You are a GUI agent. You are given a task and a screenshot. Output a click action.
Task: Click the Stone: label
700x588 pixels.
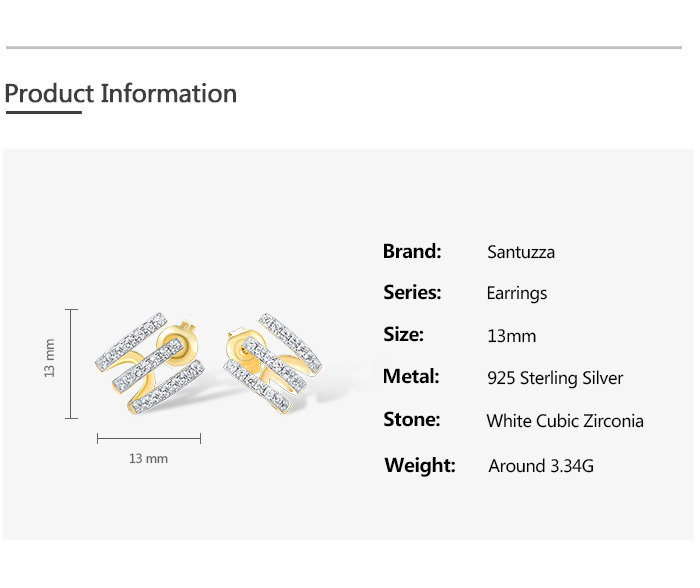pos(412,420)
